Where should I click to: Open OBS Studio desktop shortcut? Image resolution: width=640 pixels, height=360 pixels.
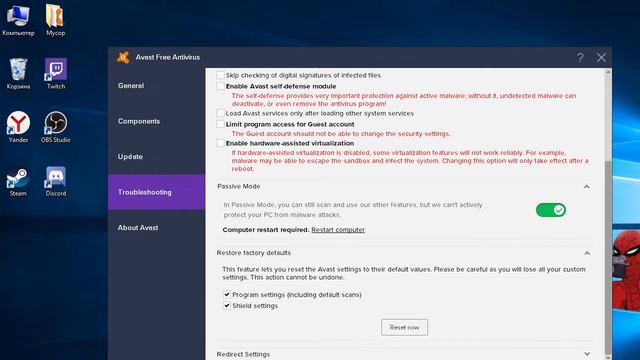click(56, 127)
